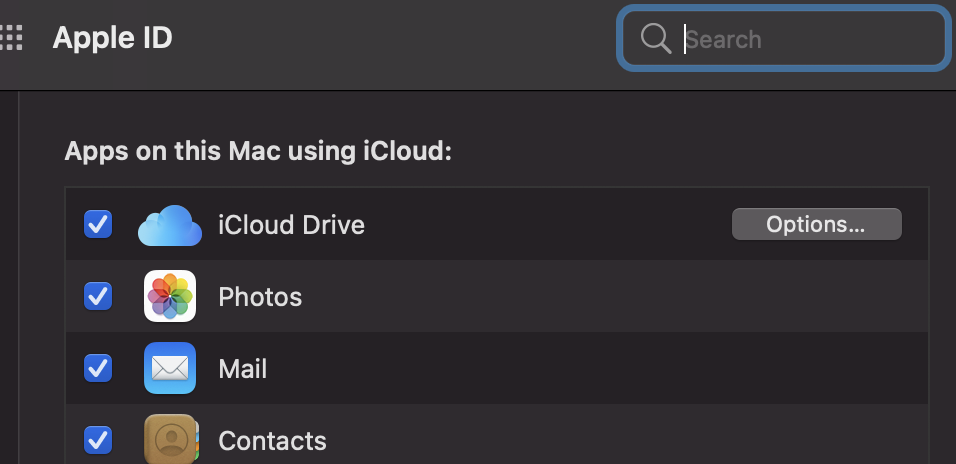Click the Apple ID window title
The width and height of the screenshot is (956, 464).
click(112, 38)
